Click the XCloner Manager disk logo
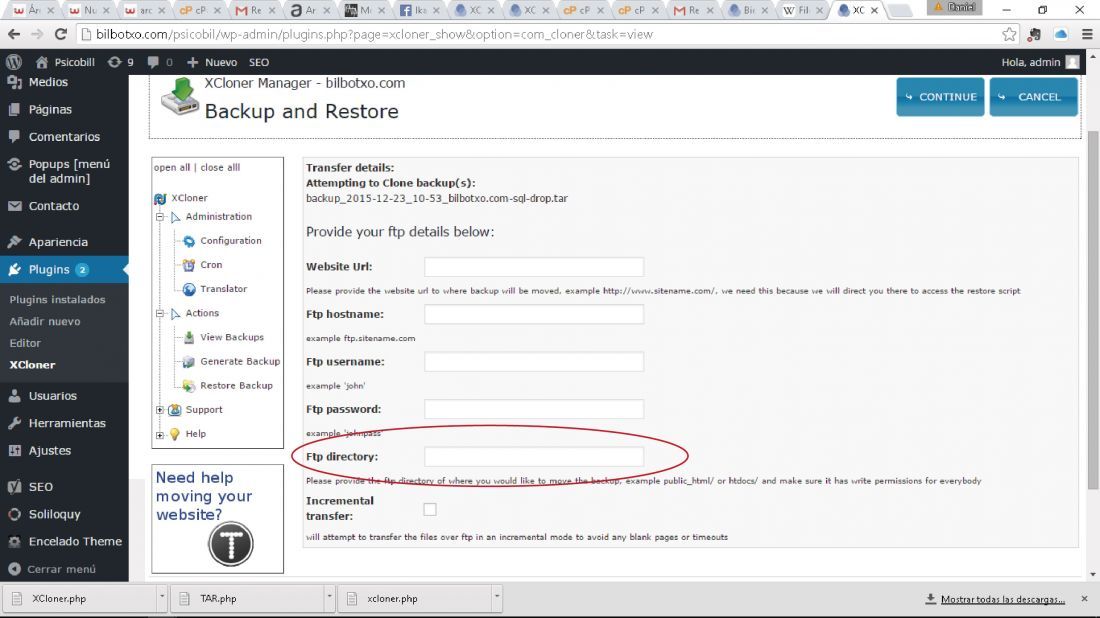The width and height of the screenshot is (1100, 618). pos(180,97)
